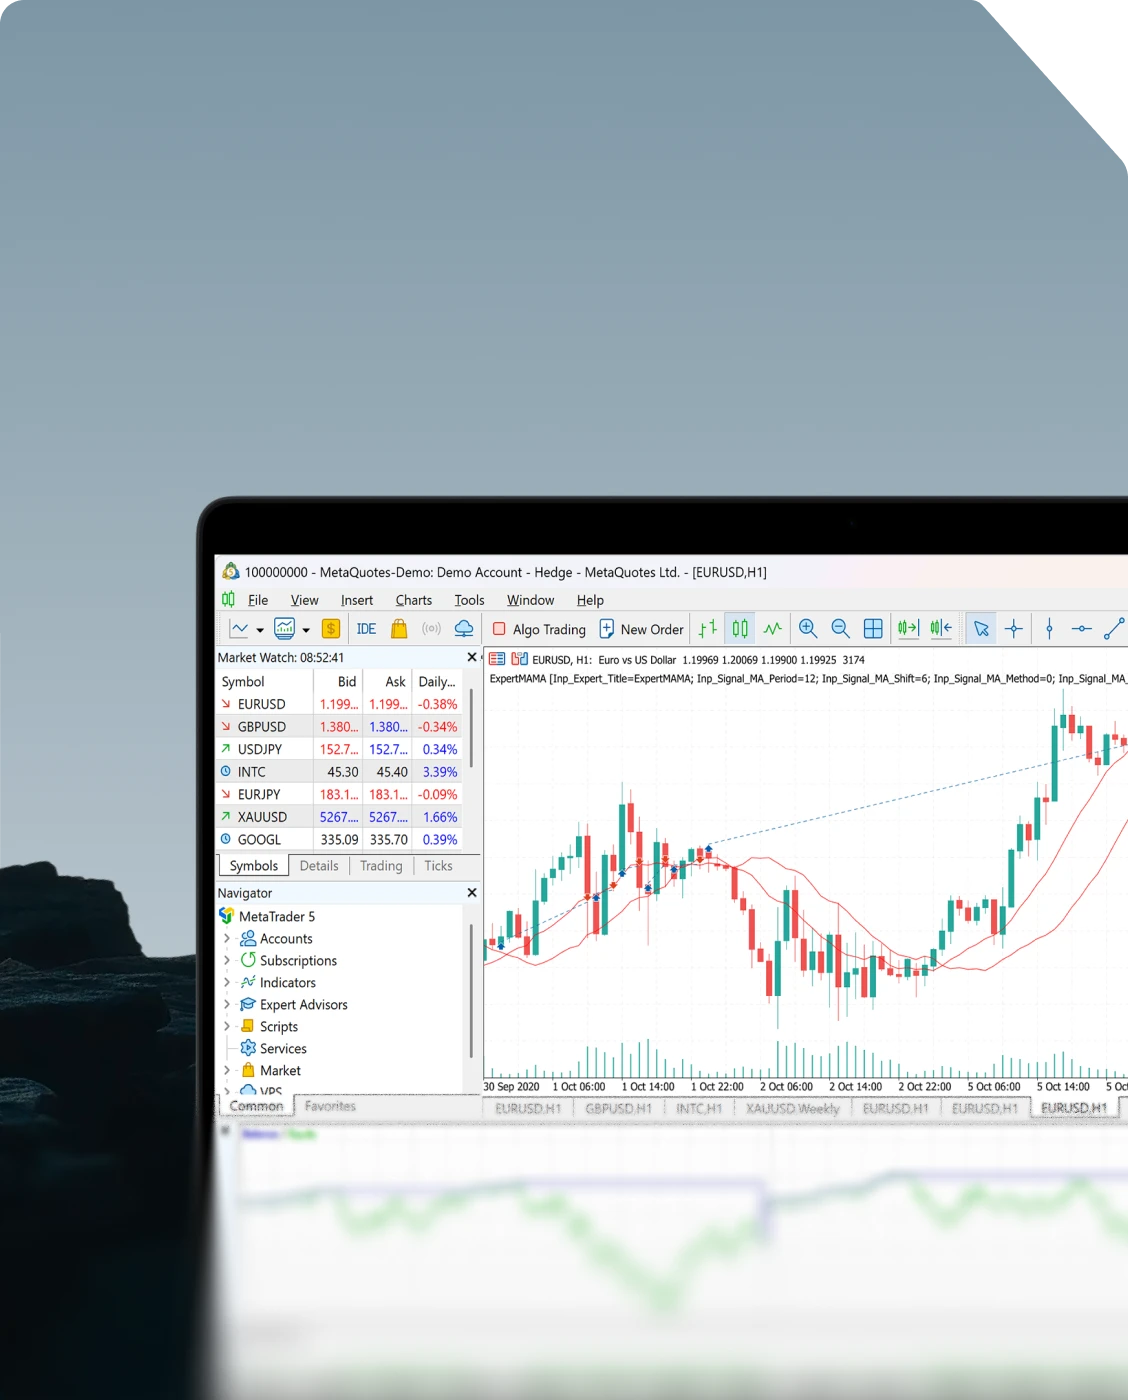The image size is (1128, 1400).
Task: Tile windows using the grid icon
Action: [x=873, y=629]
